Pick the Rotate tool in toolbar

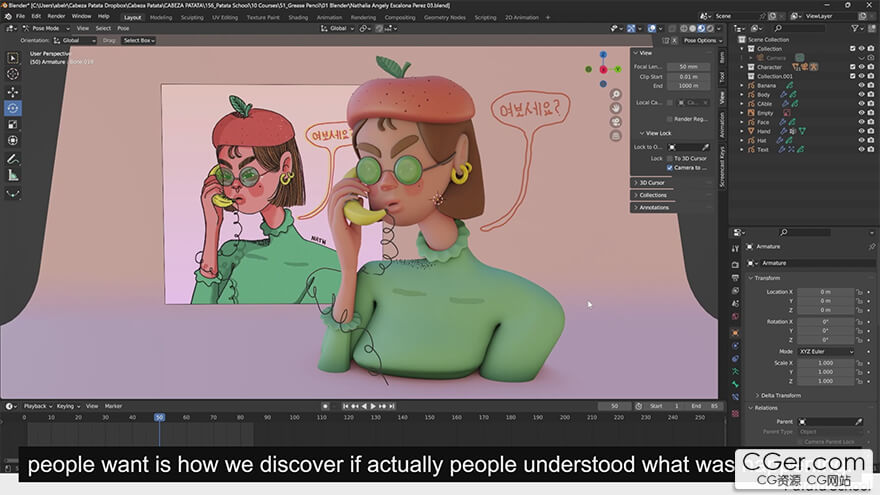click(12, 108)
